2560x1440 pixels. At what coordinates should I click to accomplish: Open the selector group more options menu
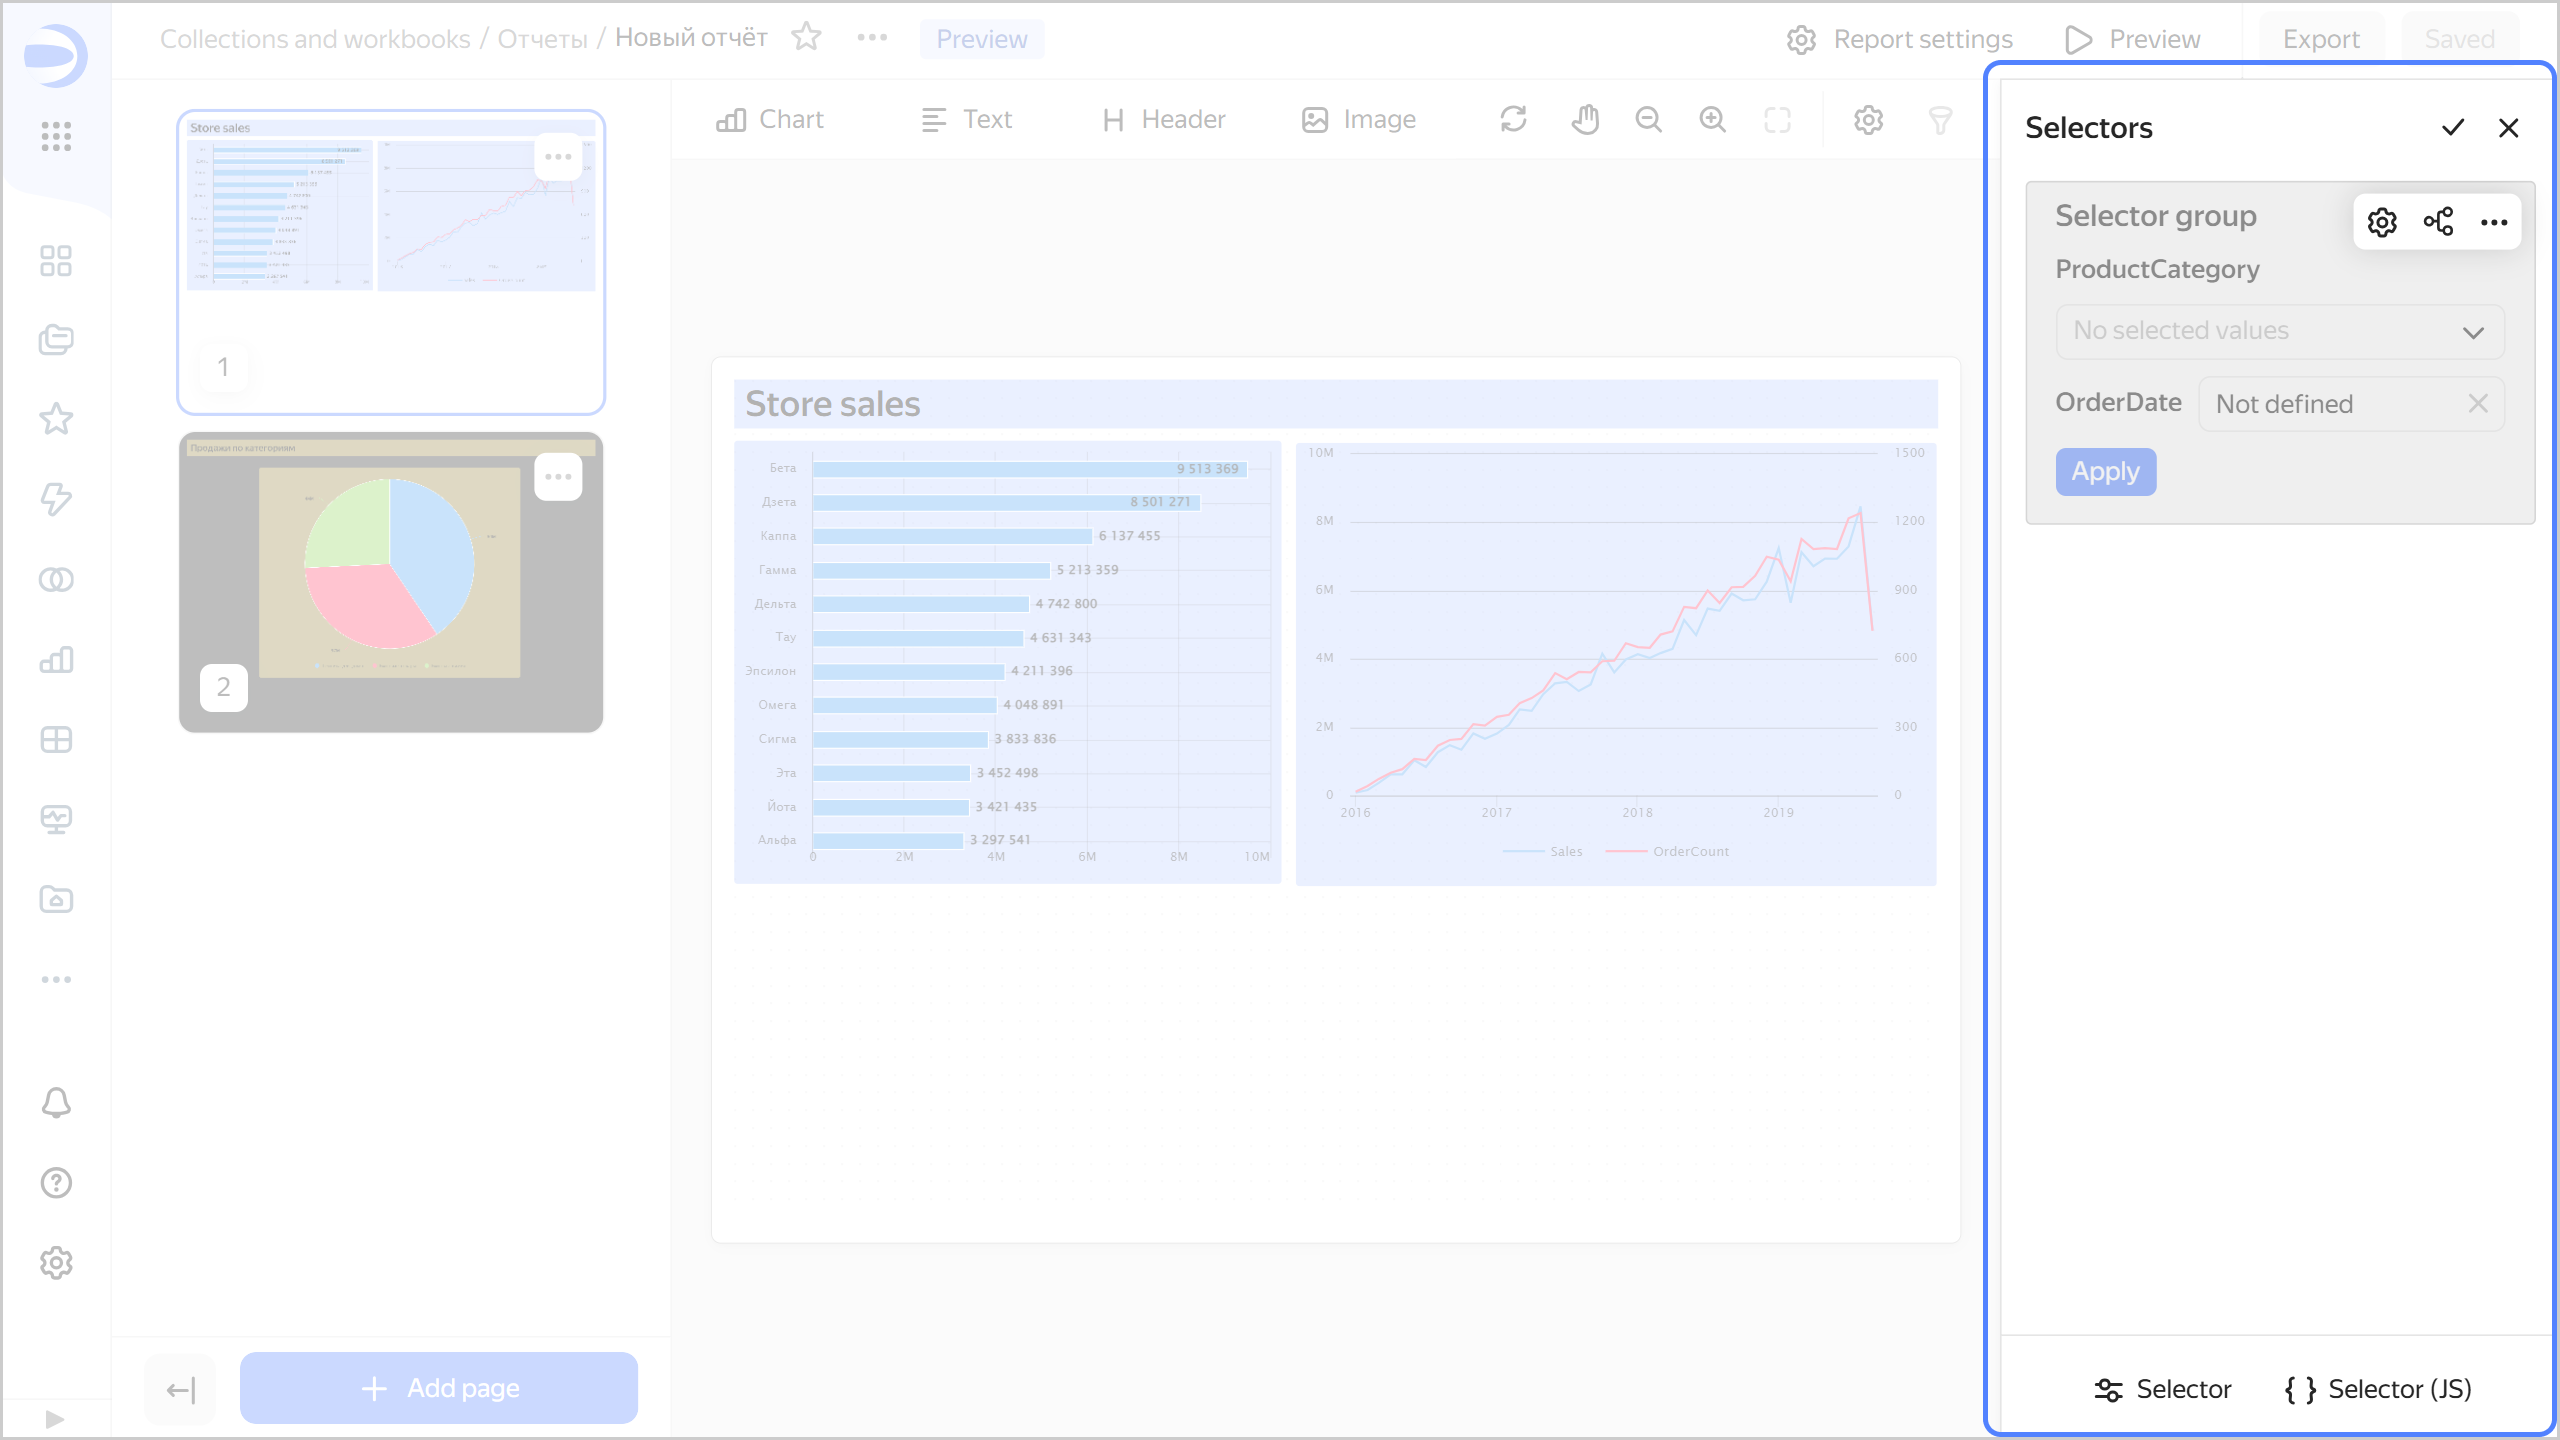tap(2493, 221)
